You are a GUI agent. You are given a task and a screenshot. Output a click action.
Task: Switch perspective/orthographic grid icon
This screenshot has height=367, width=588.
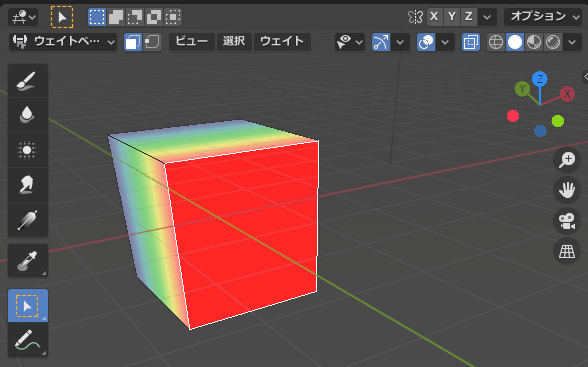pyautogui.click(x=567, y=251)
